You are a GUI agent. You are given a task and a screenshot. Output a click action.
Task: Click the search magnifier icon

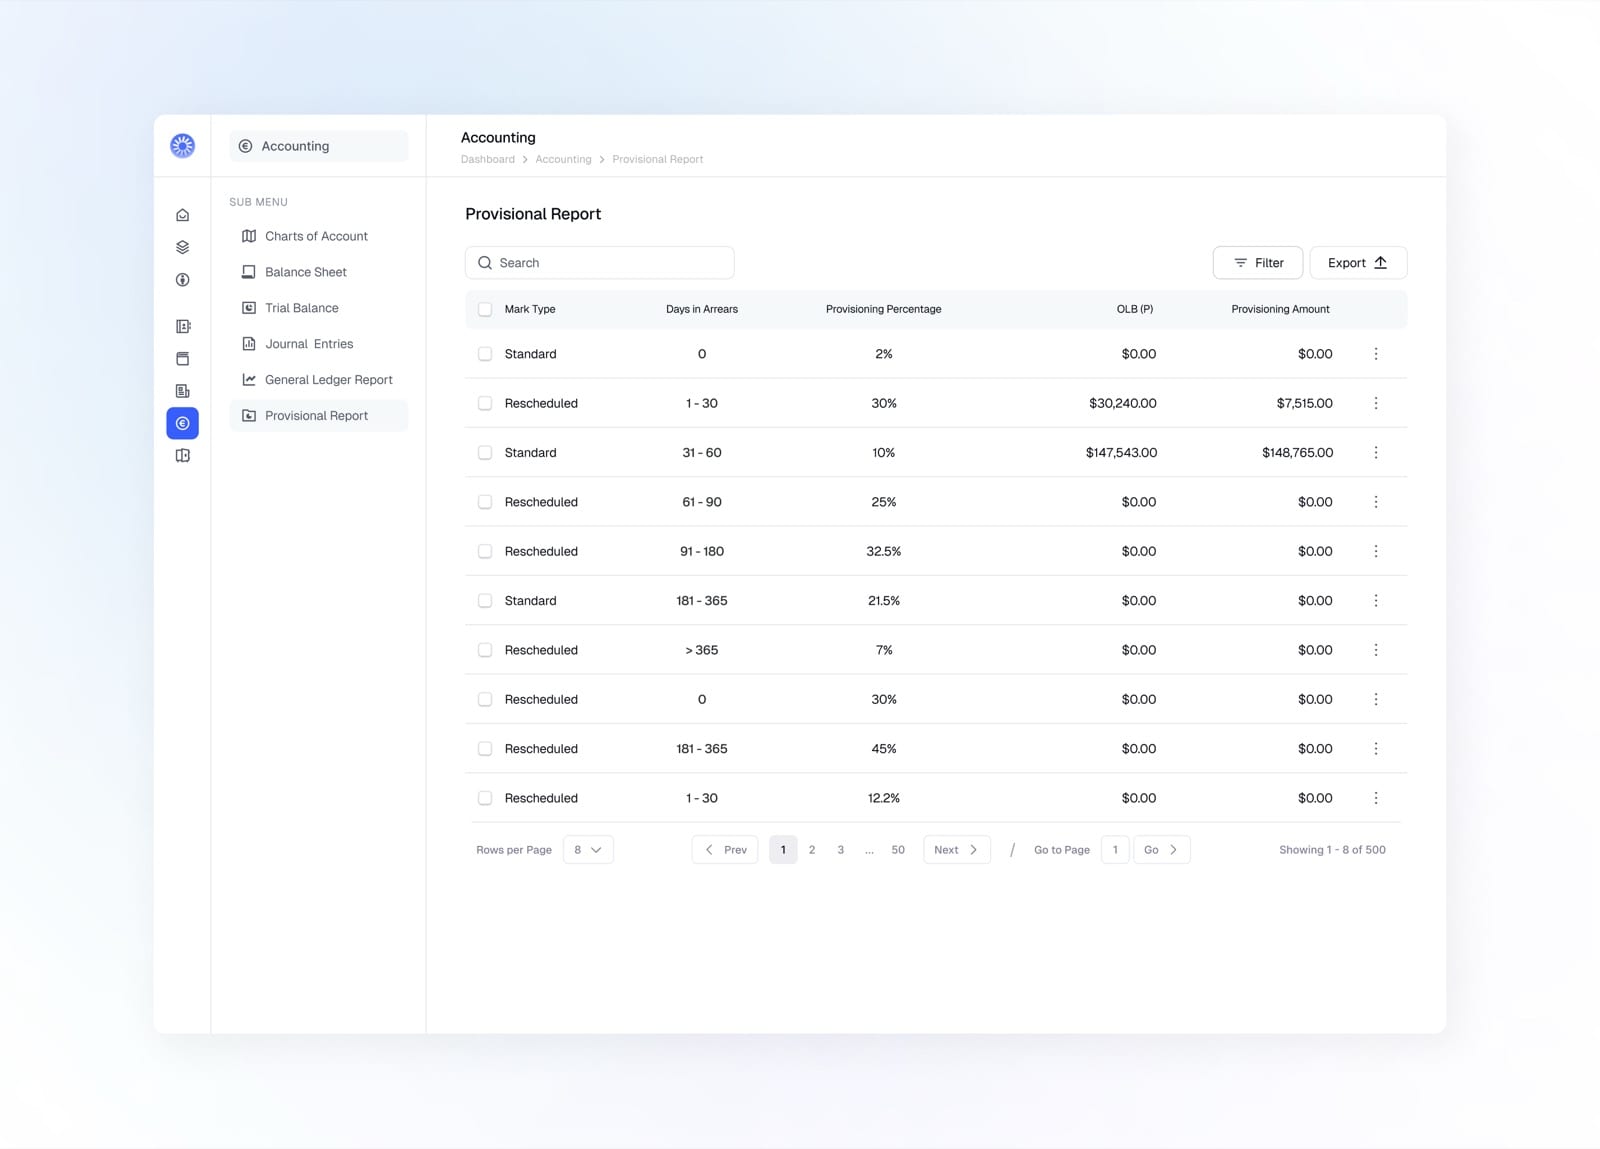tap(485, 263)
